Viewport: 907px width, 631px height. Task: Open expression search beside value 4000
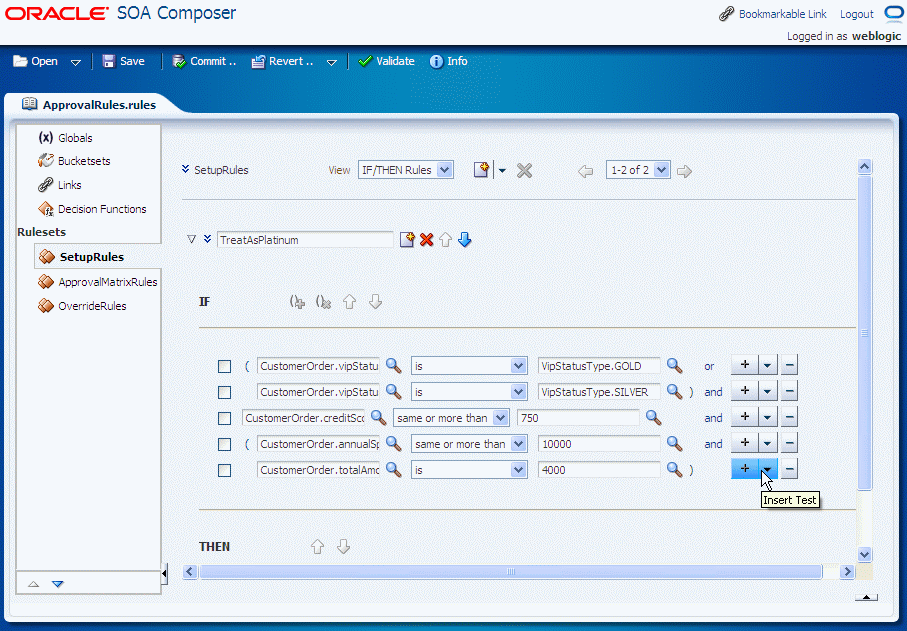coord(674,470)
